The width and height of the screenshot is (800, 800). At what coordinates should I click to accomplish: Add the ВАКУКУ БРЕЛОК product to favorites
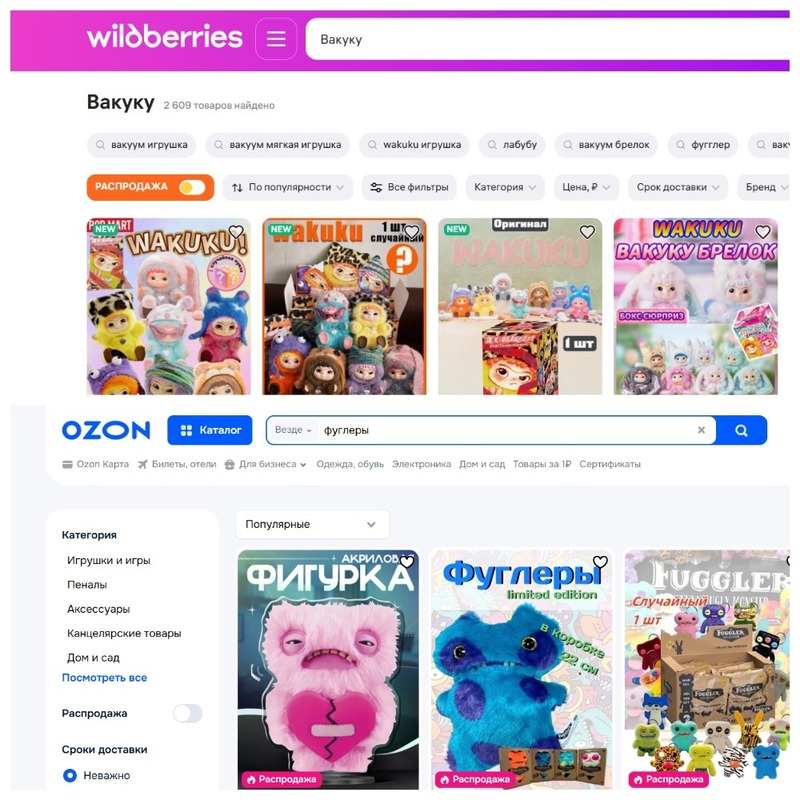(x=763, y=232)
